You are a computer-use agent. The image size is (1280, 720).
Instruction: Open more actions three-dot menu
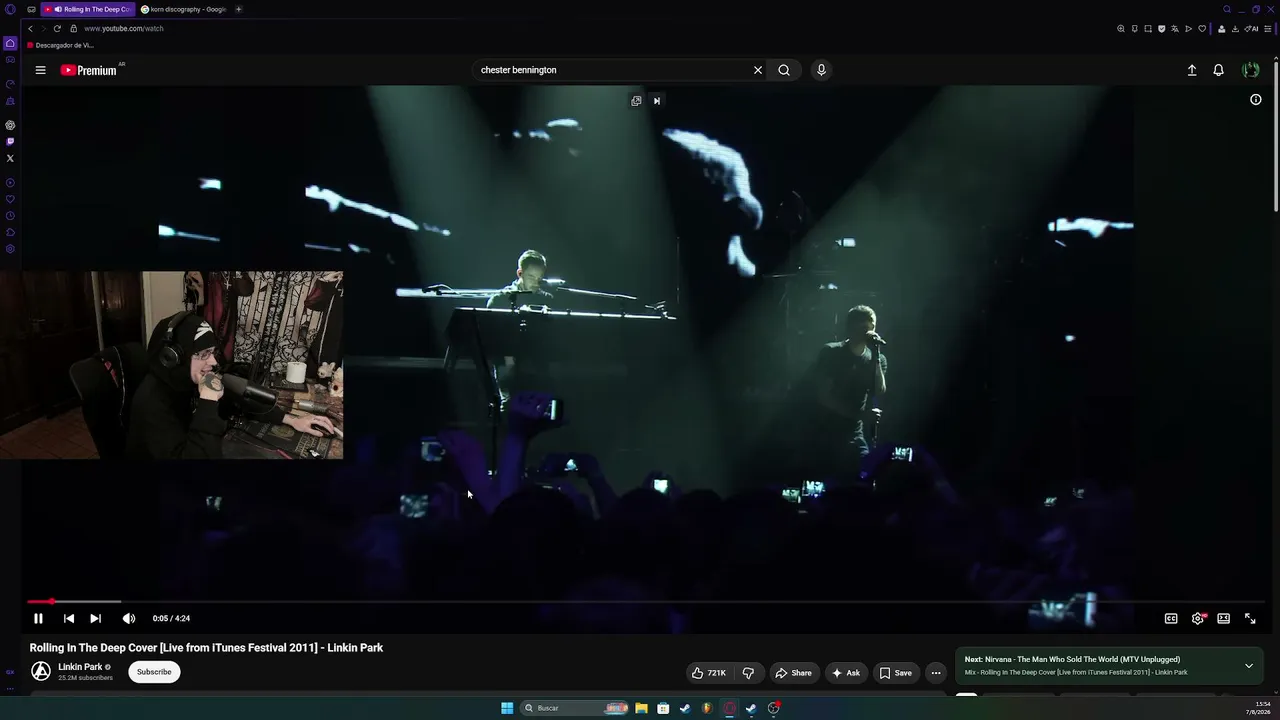coord(936,673)
